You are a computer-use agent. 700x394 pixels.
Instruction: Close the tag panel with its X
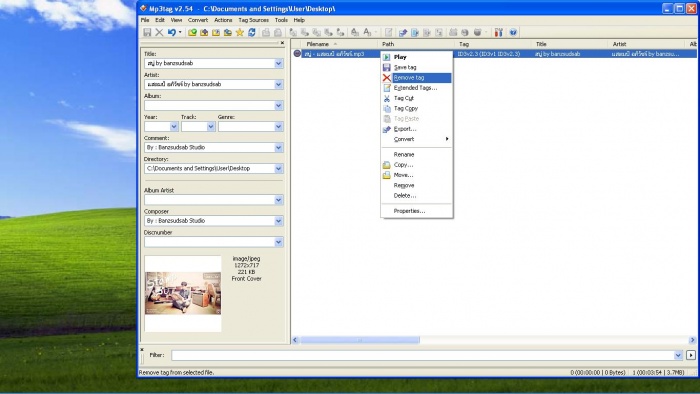click(282, 43)
